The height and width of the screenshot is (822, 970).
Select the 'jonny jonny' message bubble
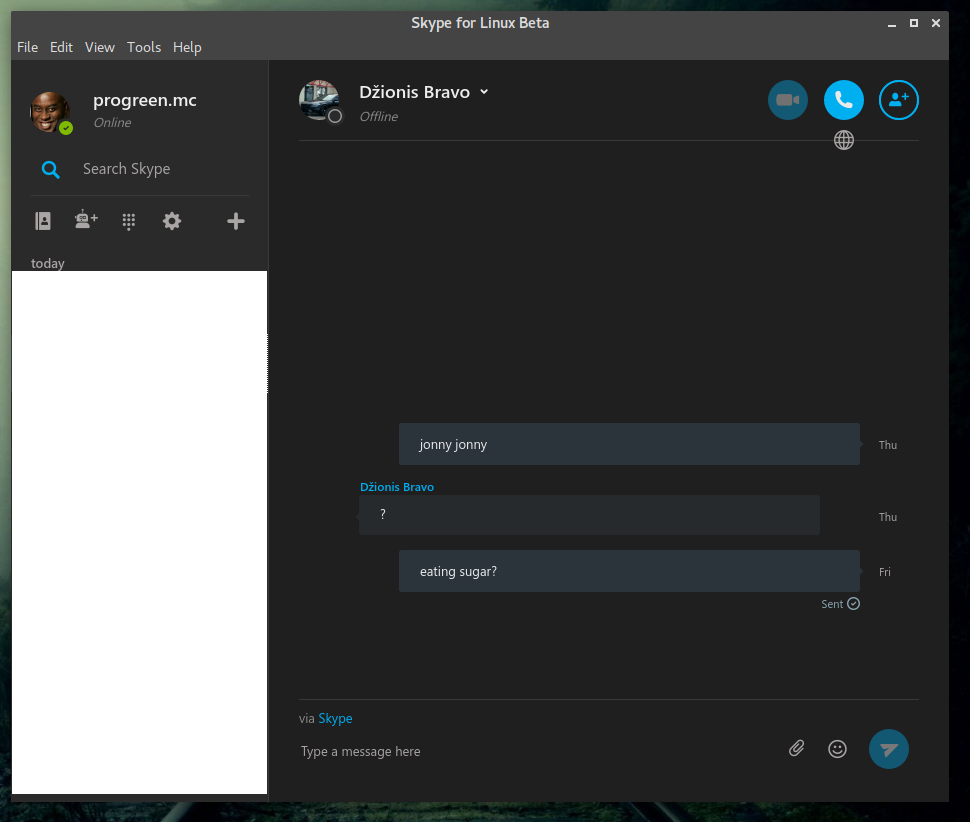(x=629, y=444)
